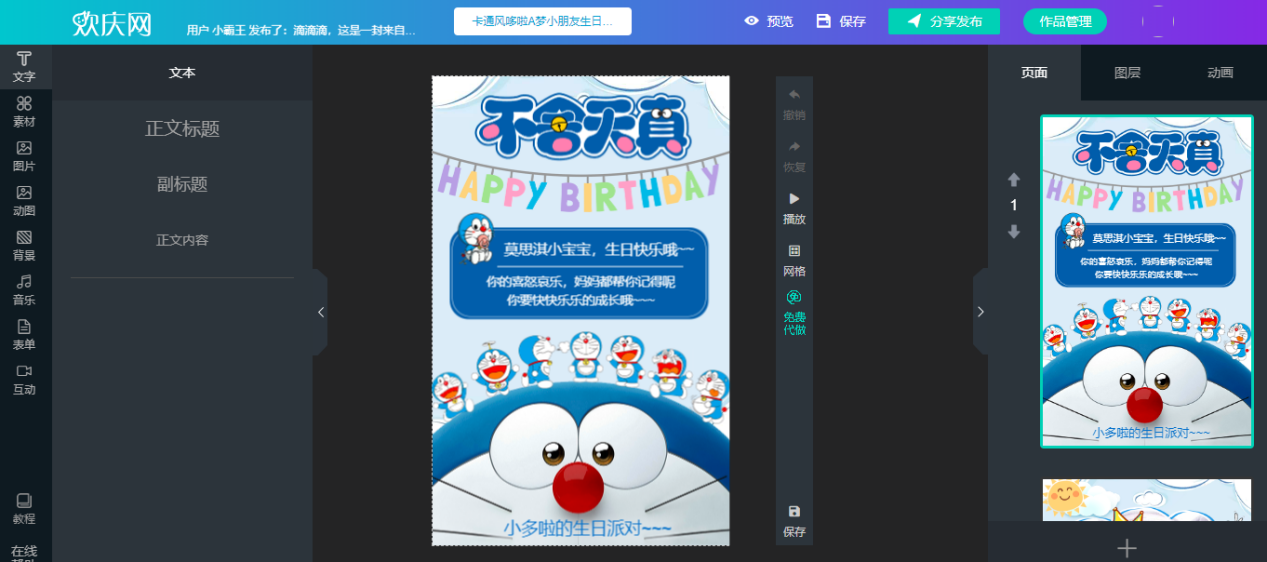Select the 文字 text tool in sidebar
The height and width of the screenshot is (562, 1267).
pyautogui.click(x=24, y=66)
